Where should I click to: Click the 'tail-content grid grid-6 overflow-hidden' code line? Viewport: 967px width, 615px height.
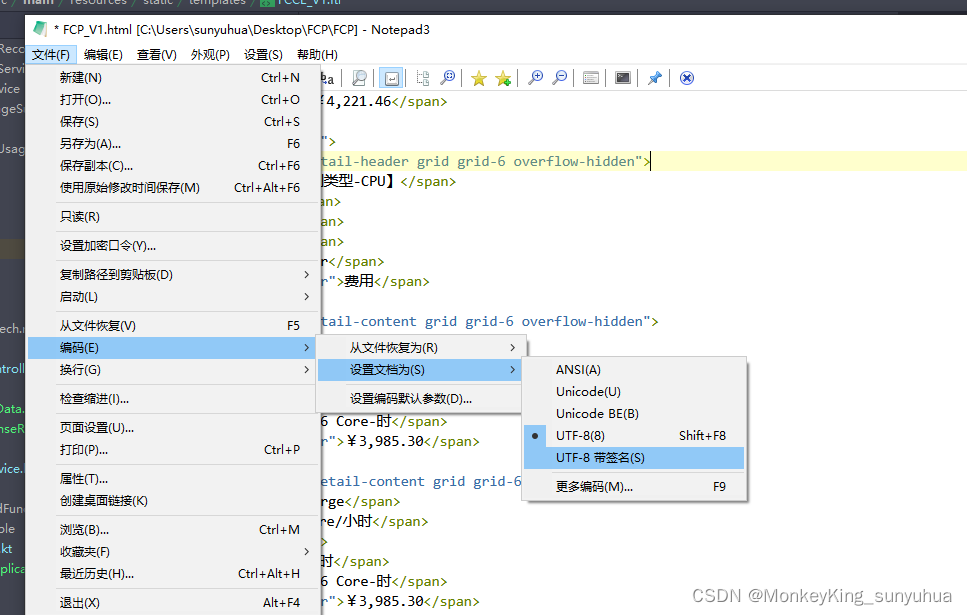[x=490, y=322]
